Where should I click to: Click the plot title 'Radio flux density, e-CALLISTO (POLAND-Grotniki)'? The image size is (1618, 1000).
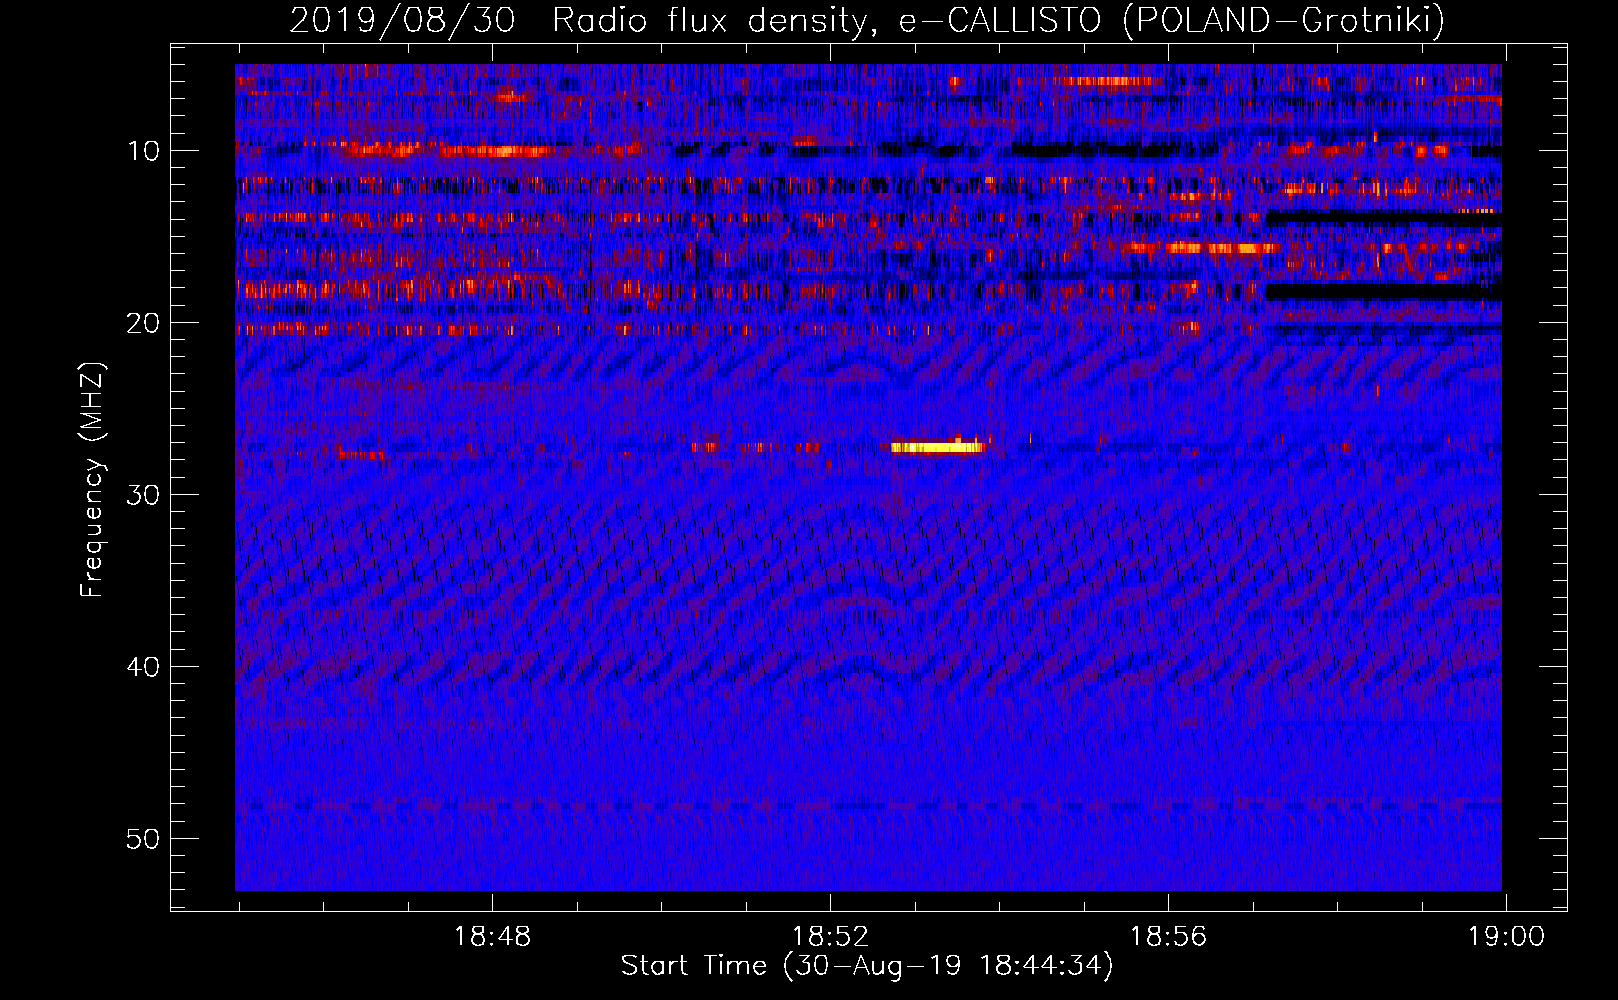point(998,20)
